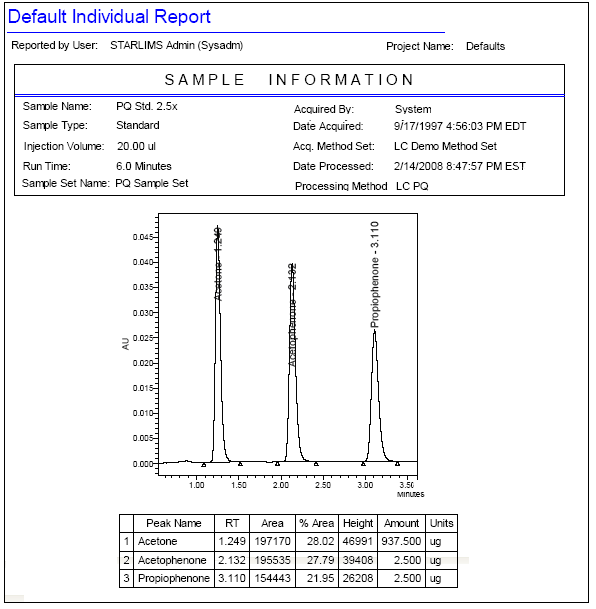Click the 'Propiophenone - 3.110' peak label

[374, 275]
